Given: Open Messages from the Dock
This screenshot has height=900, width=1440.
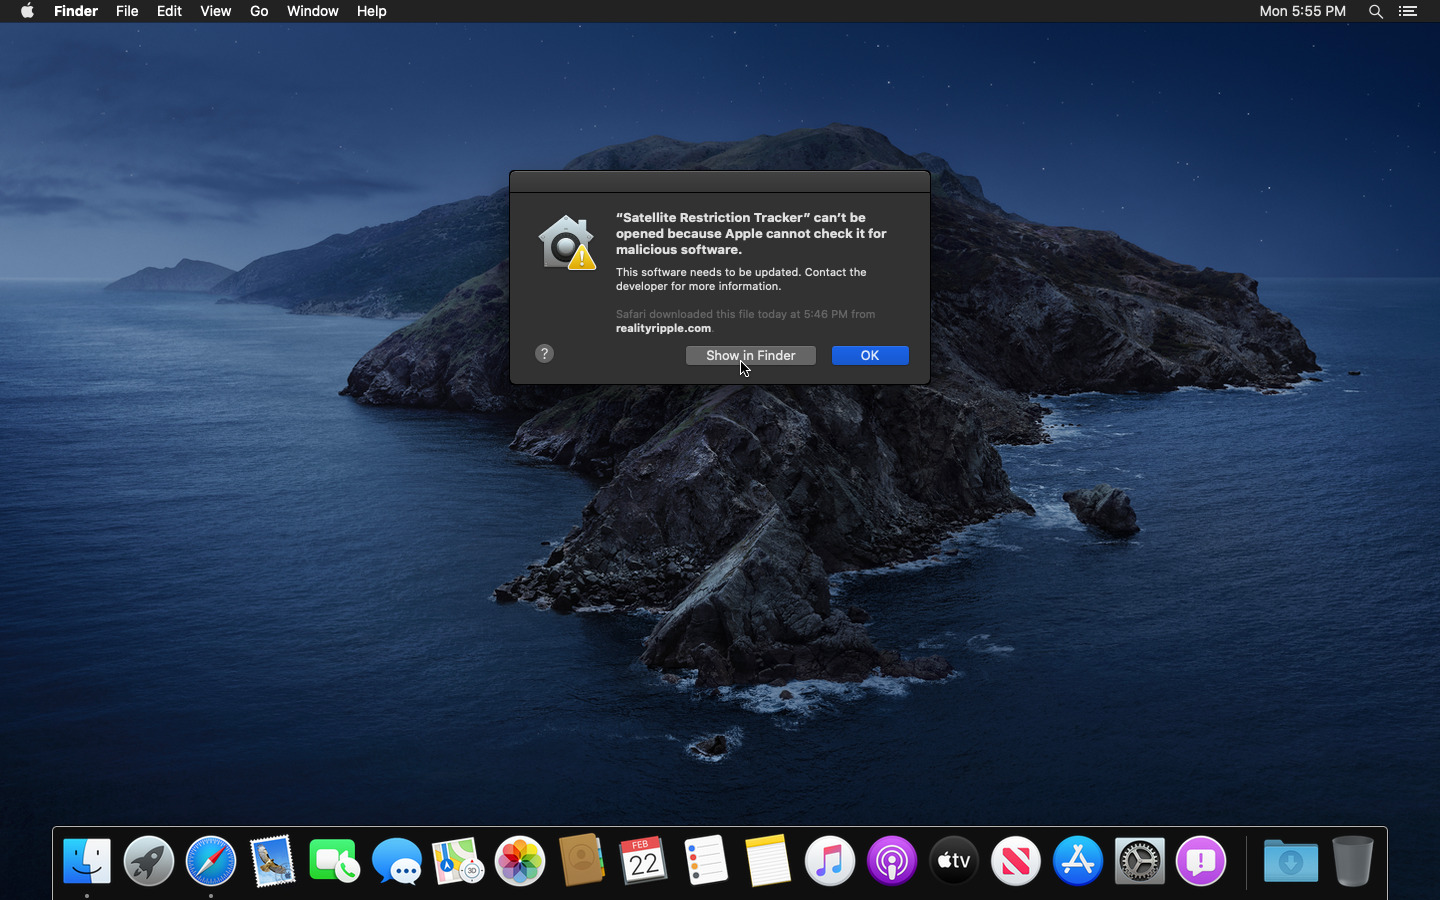Looking at the screenshot, I should point(397,860).
